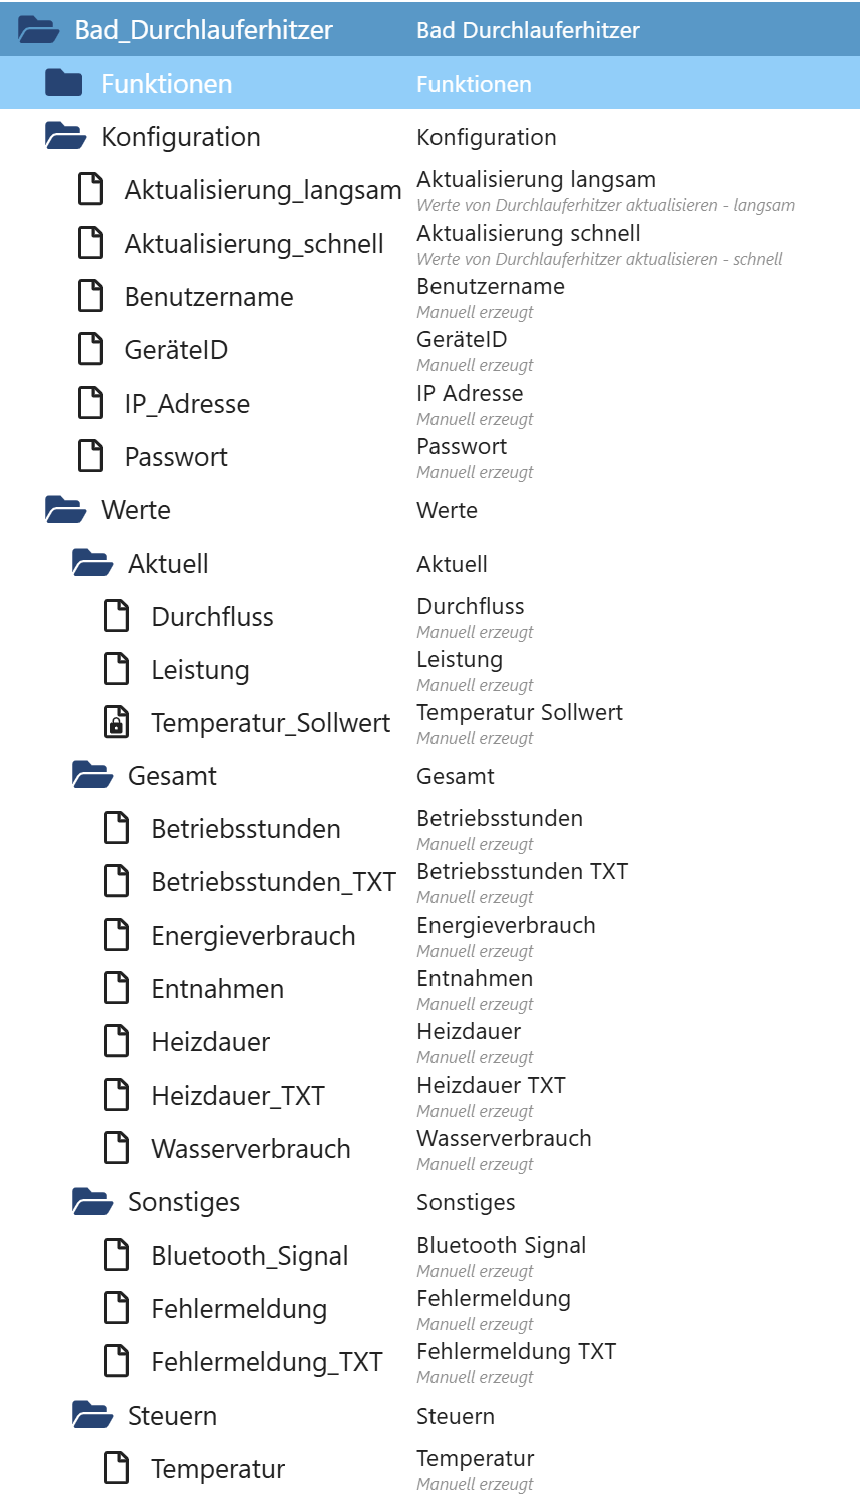Click the closed Funktionen folder icon
This screenshot has height=1495, width=860.
(x=64, y=84)
